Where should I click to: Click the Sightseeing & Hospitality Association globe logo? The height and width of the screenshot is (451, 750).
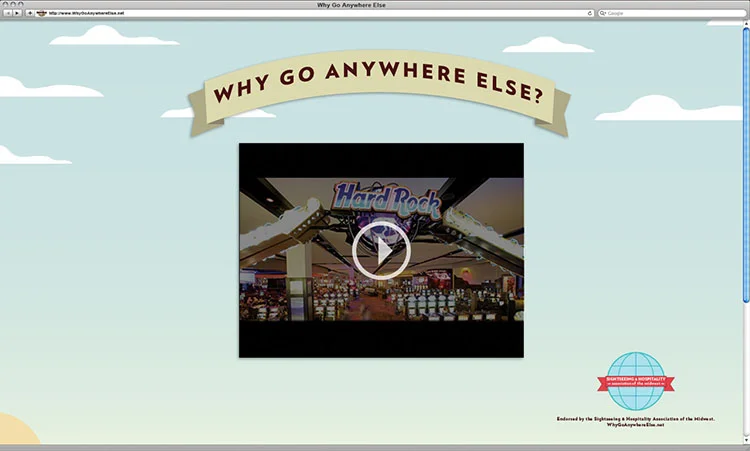click(636, 381)
